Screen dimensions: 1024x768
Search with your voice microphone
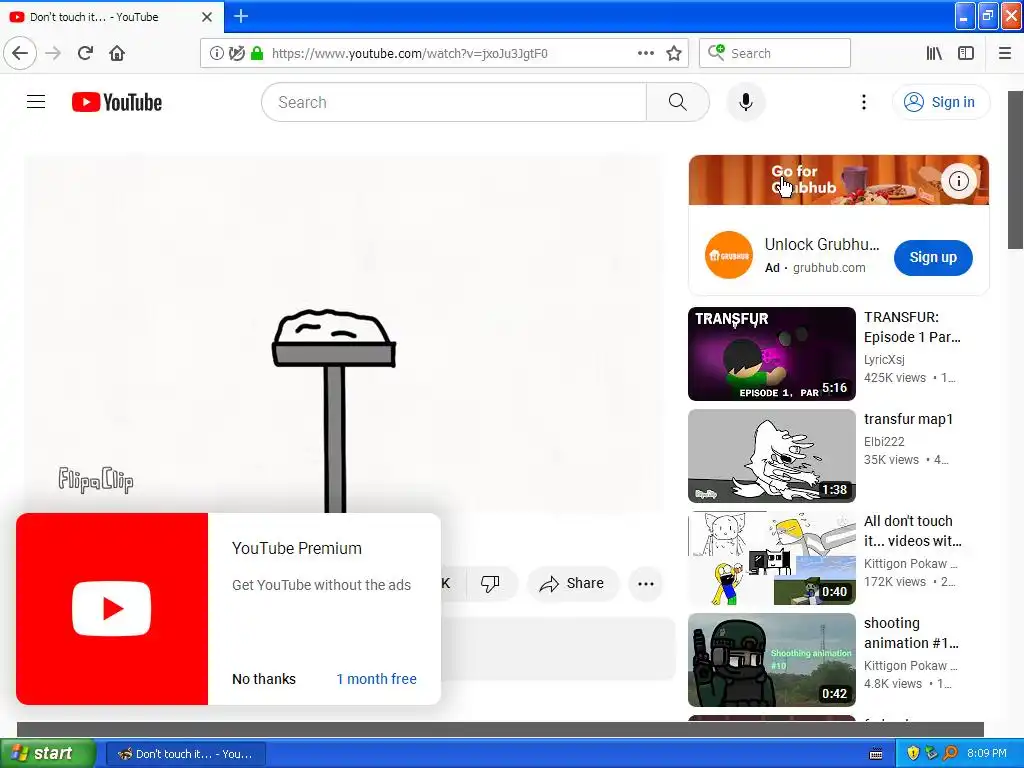[x=745, y=102]
